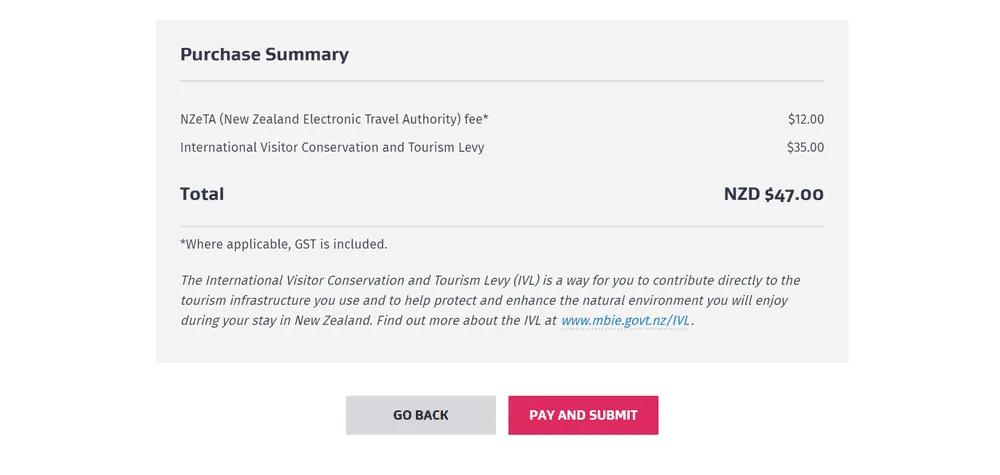Click the NZD currency code in total
Image resolution: width=1000 pixels, height=475 pixels.
point(742,194)
